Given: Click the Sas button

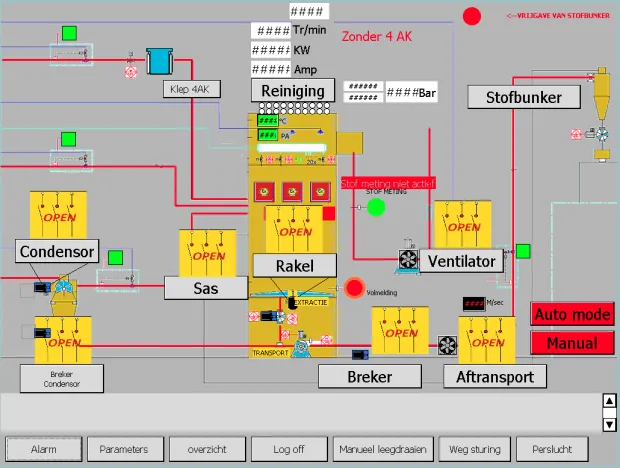Looking at the screenshot, I should pos(206,288).
